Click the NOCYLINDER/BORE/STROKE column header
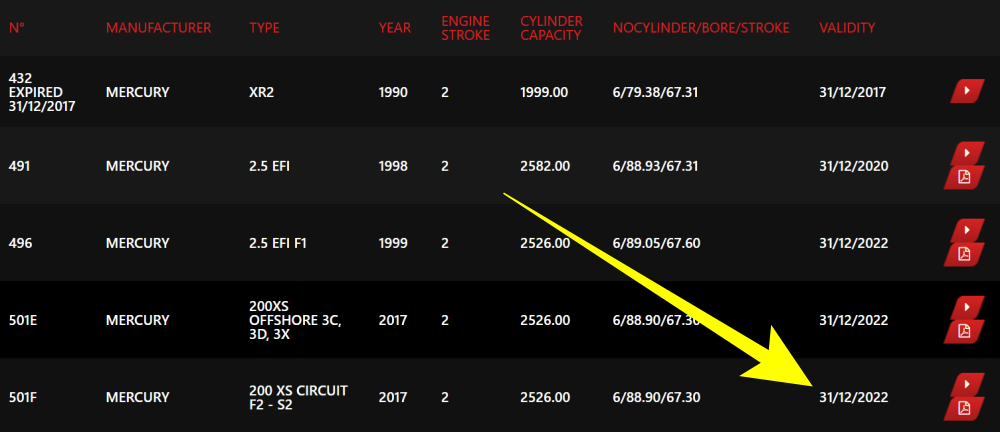 click(x=702, y=28)
